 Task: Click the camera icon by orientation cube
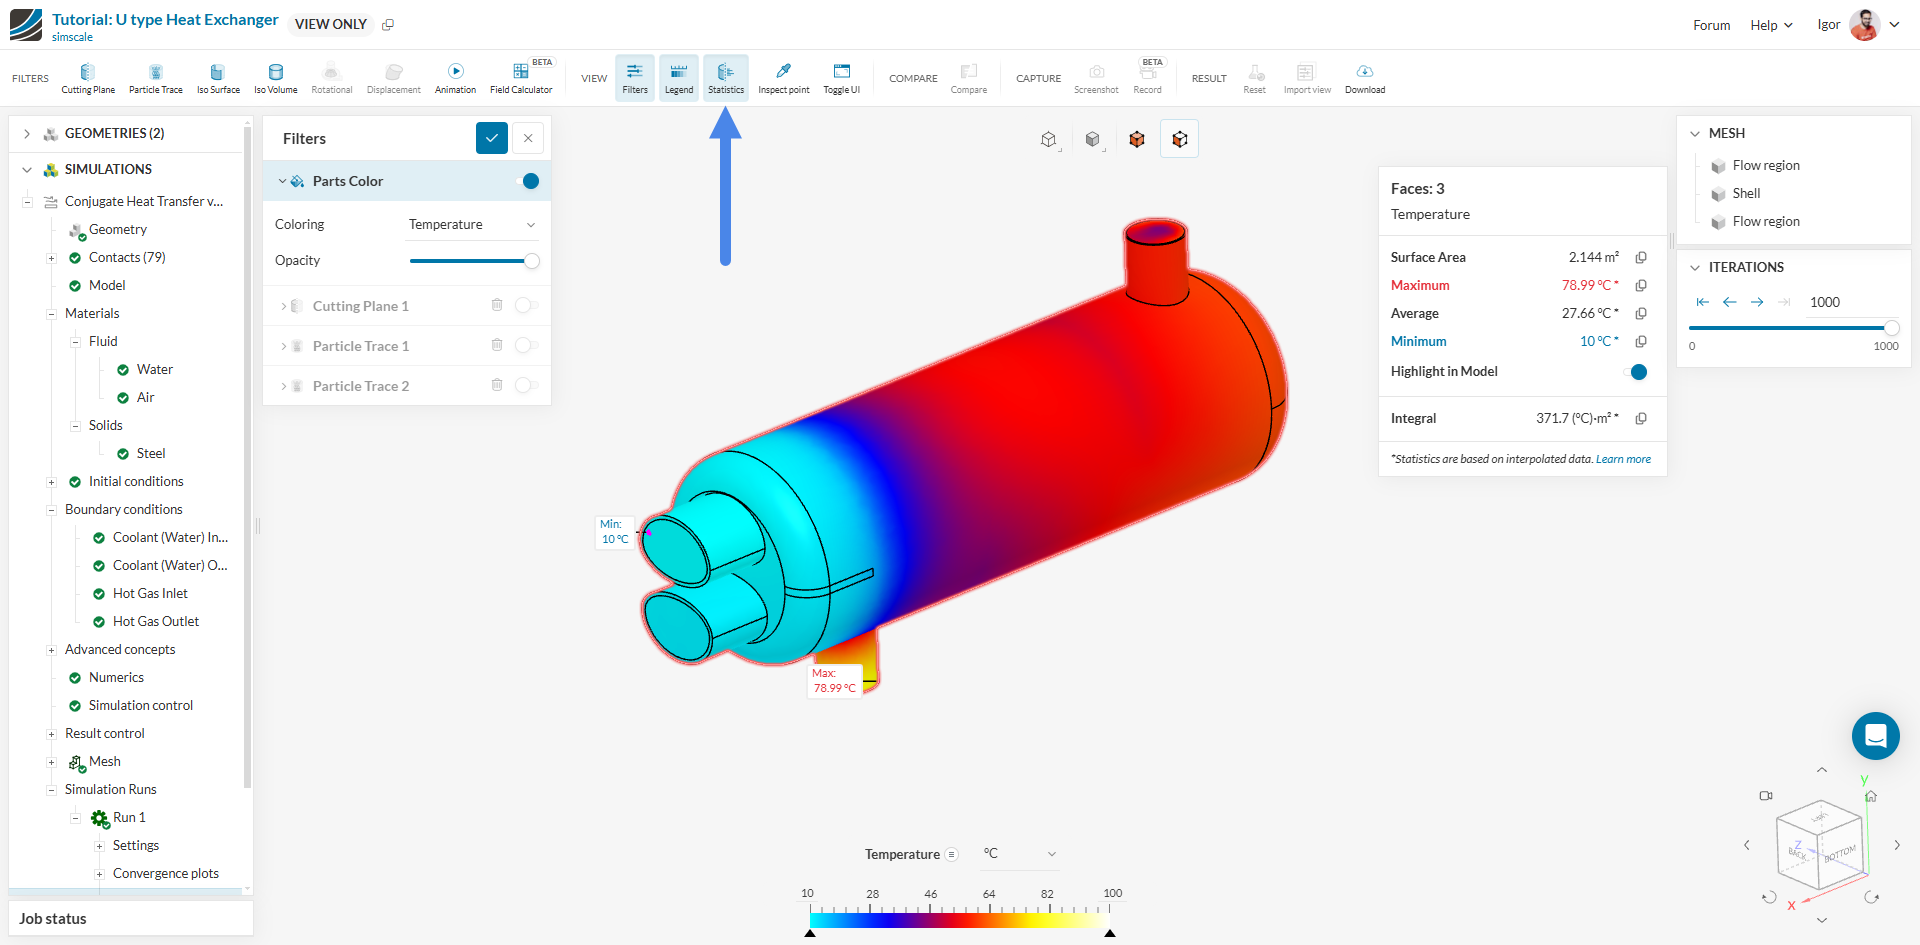pyautogui.click(x=1766, y=796)
